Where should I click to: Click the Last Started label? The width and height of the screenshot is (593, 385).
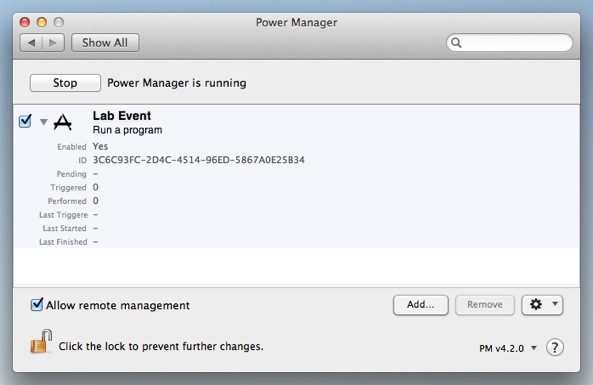point(65,228)
